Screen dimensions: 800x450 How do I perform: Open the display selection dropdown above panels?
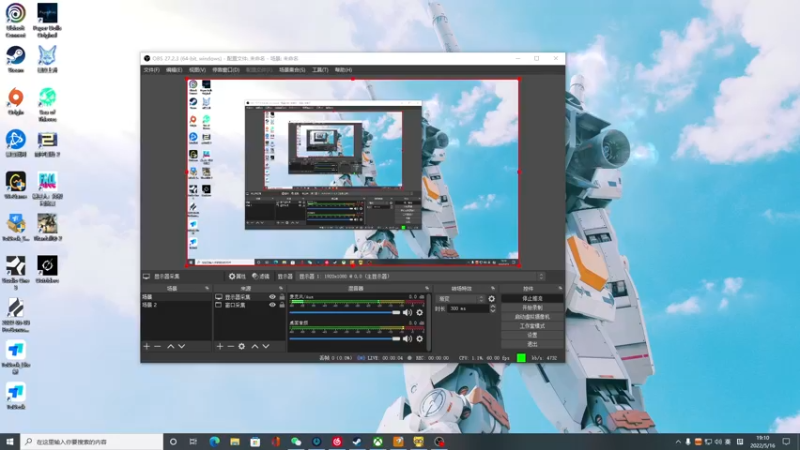pos(418,276)
